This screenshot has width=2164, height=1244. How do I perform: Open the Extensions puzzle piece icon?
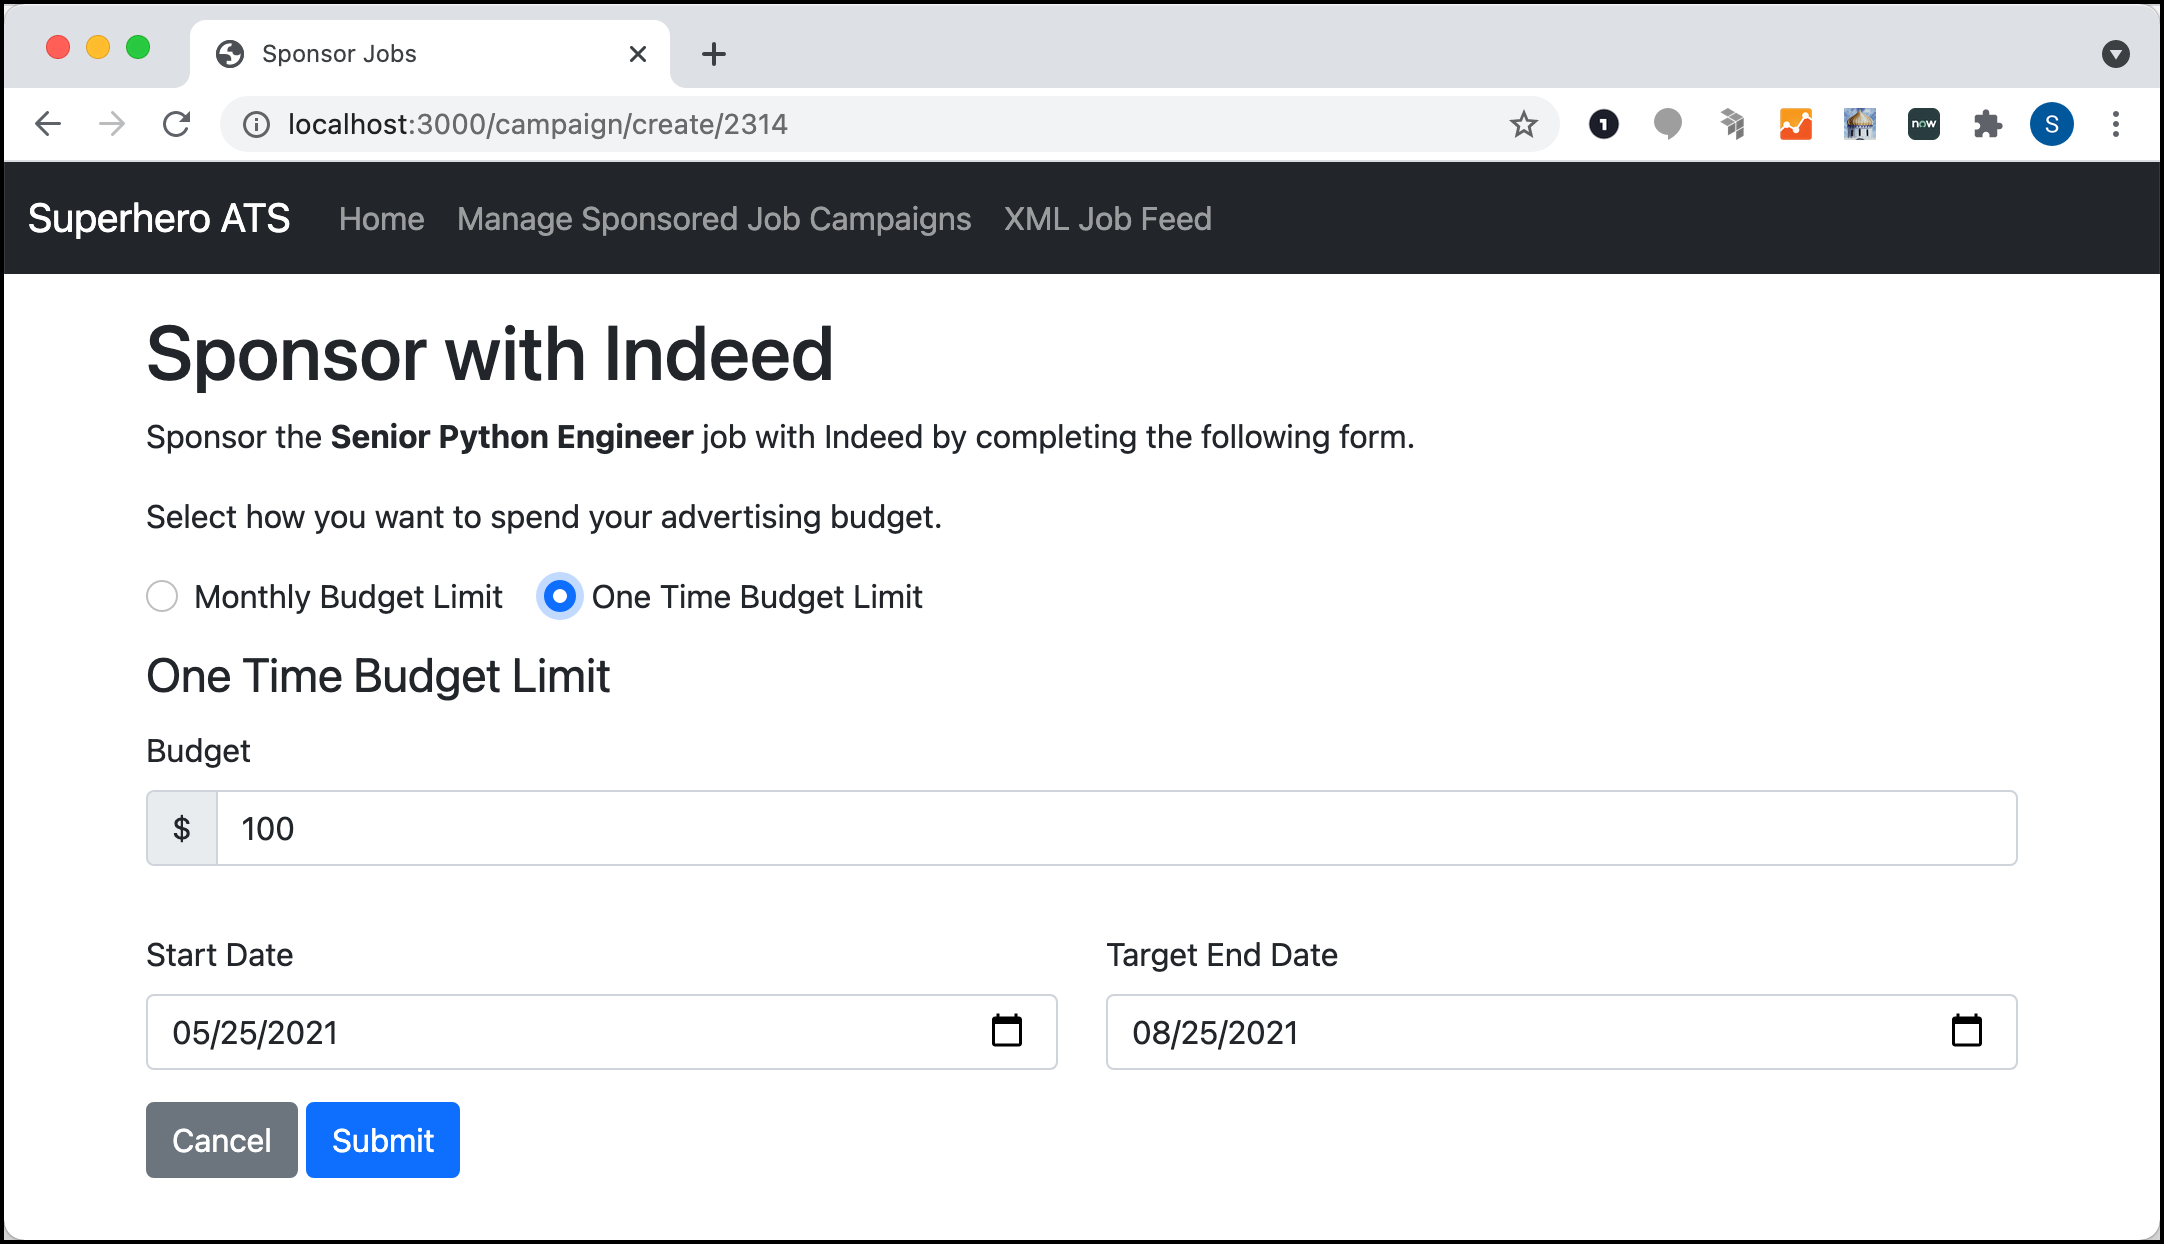[x=1987, y=124]
